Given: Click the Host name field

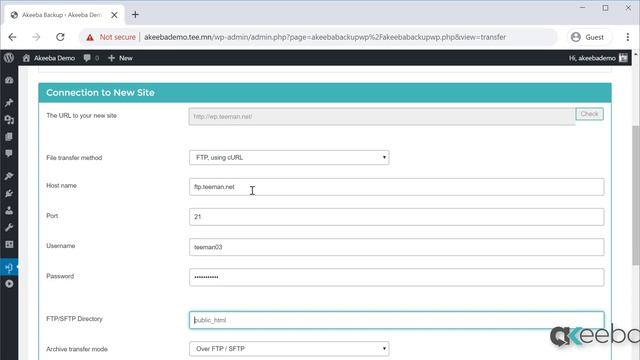Looking at the screenshot, I should 396,187.
